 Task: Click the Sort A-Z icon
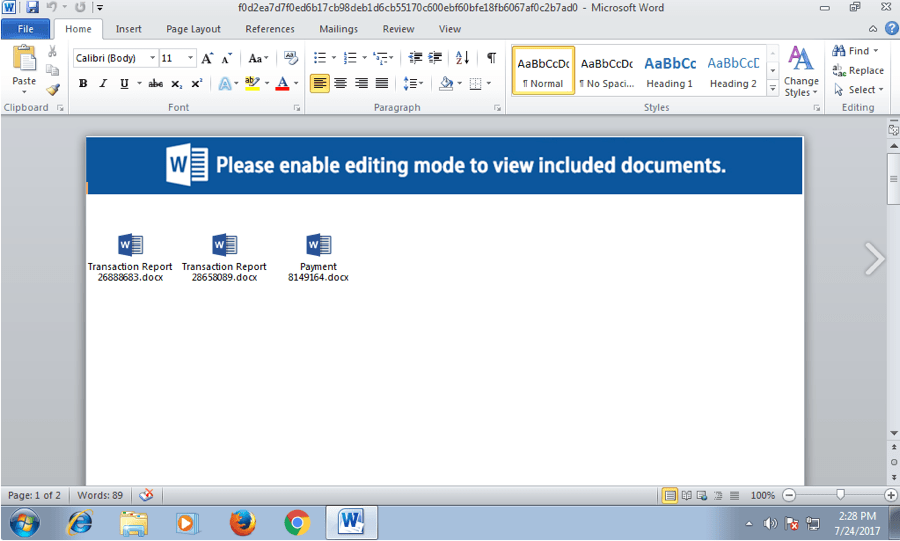(462, 57)
